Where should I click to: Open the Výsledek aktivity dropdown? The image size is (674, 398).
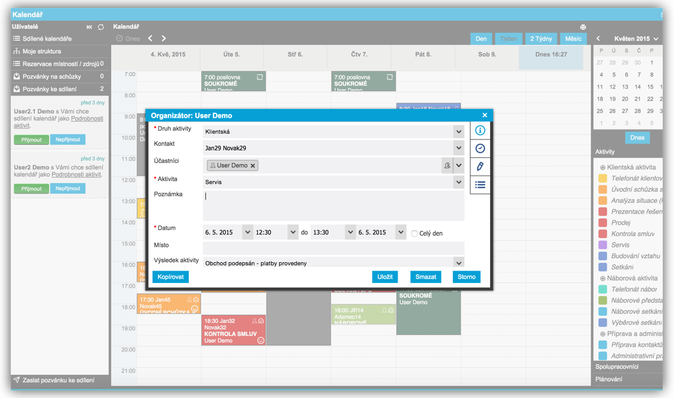tap(459, 263)
